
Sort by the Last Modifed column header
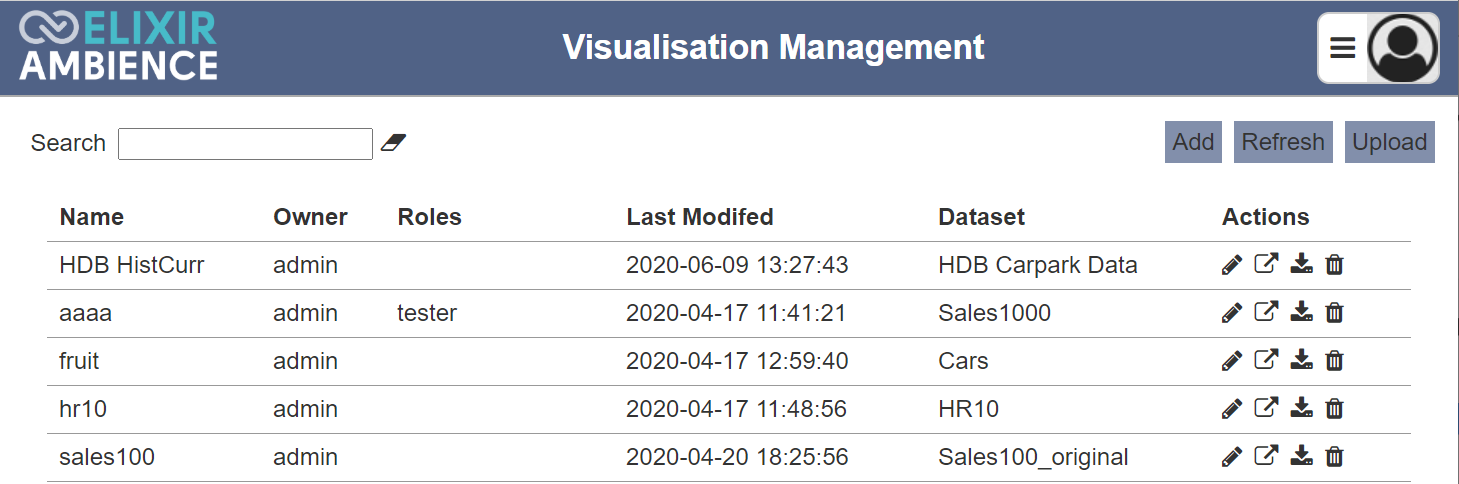[700, 217]
